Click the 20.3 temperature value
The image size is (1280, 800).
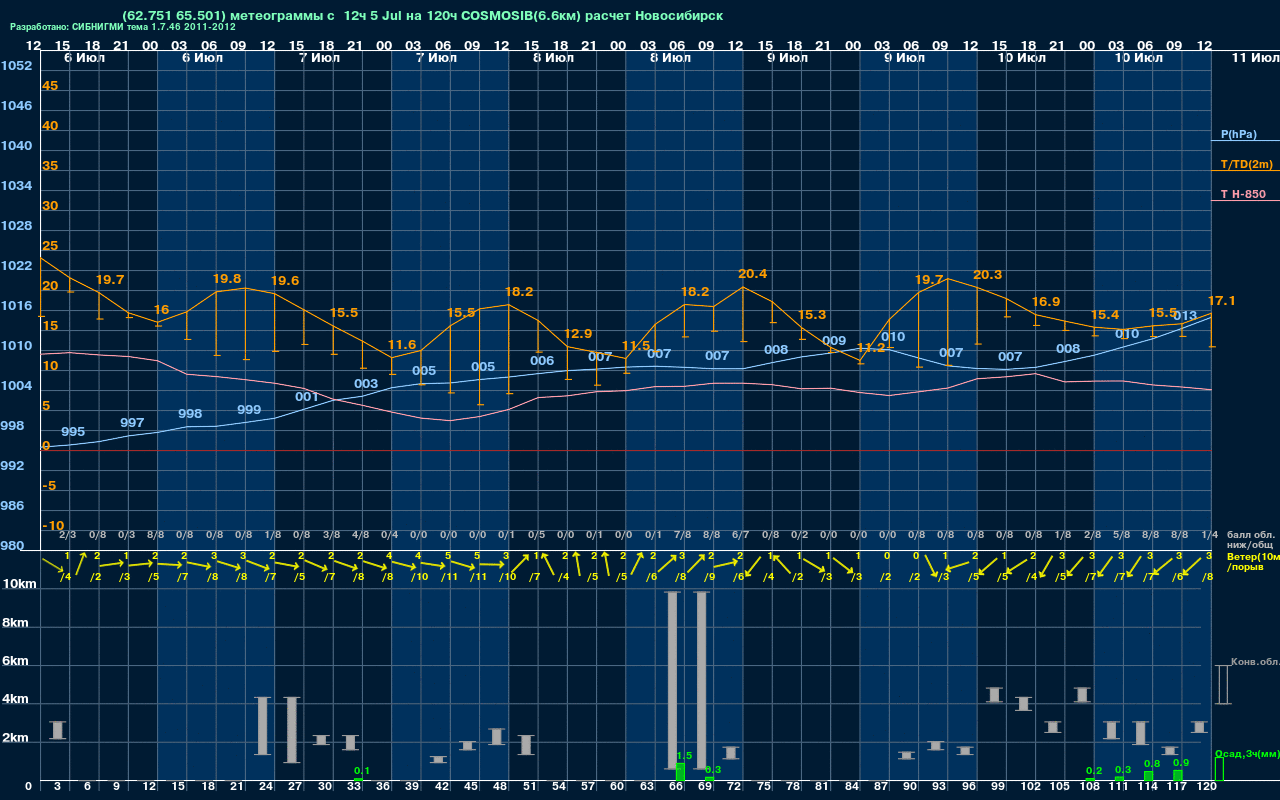tap(987, 275)
